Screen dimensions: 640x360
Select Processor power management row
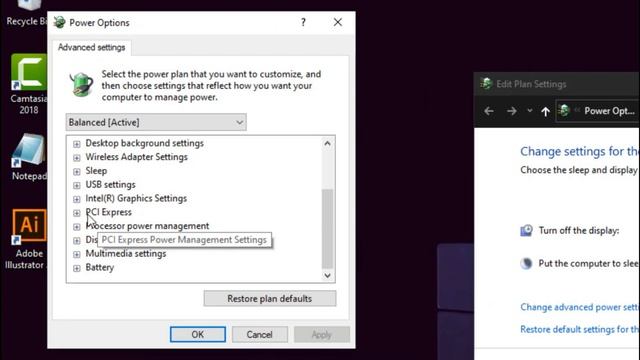(147, 226)
